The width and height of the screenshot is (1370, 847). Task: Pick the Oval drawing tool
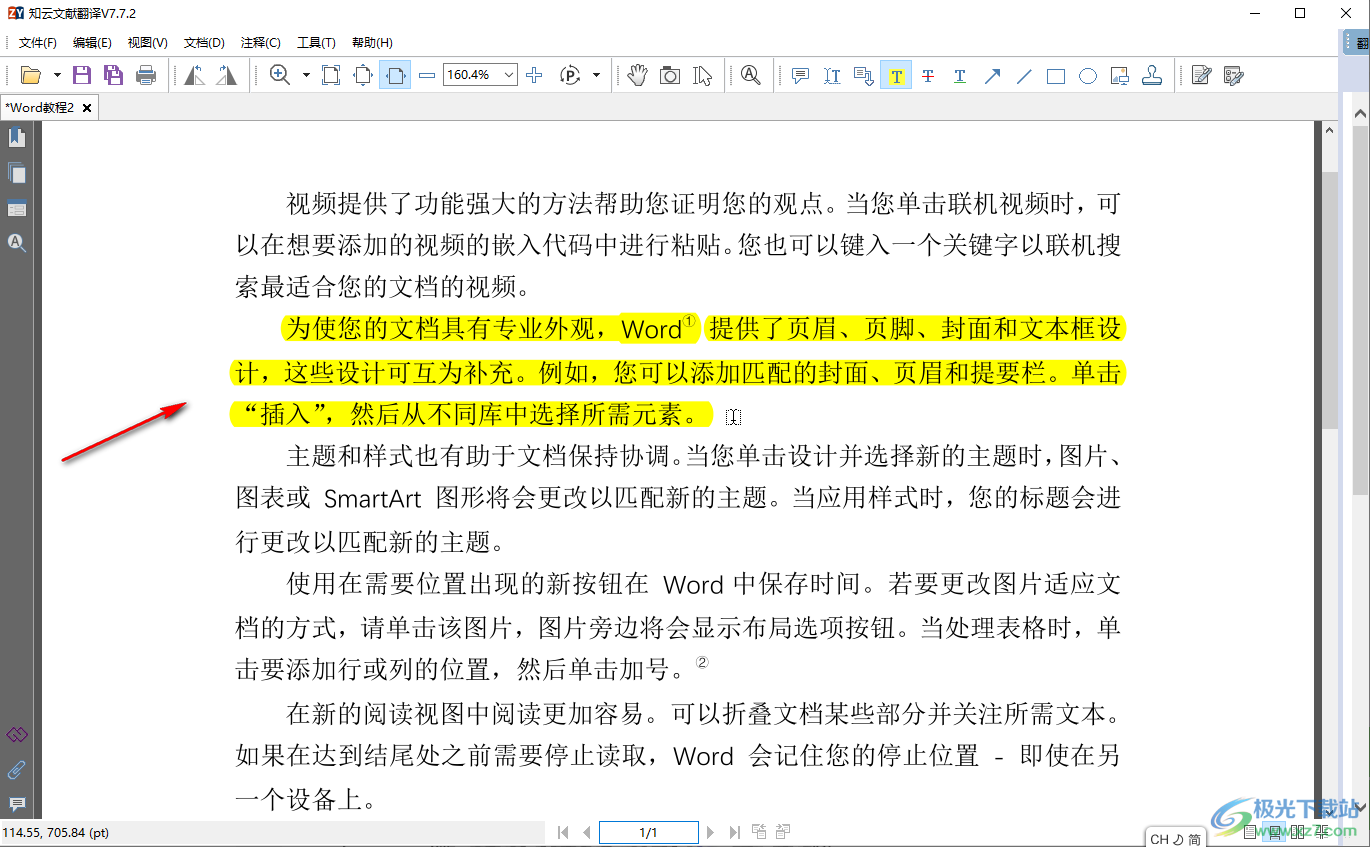1088,75
